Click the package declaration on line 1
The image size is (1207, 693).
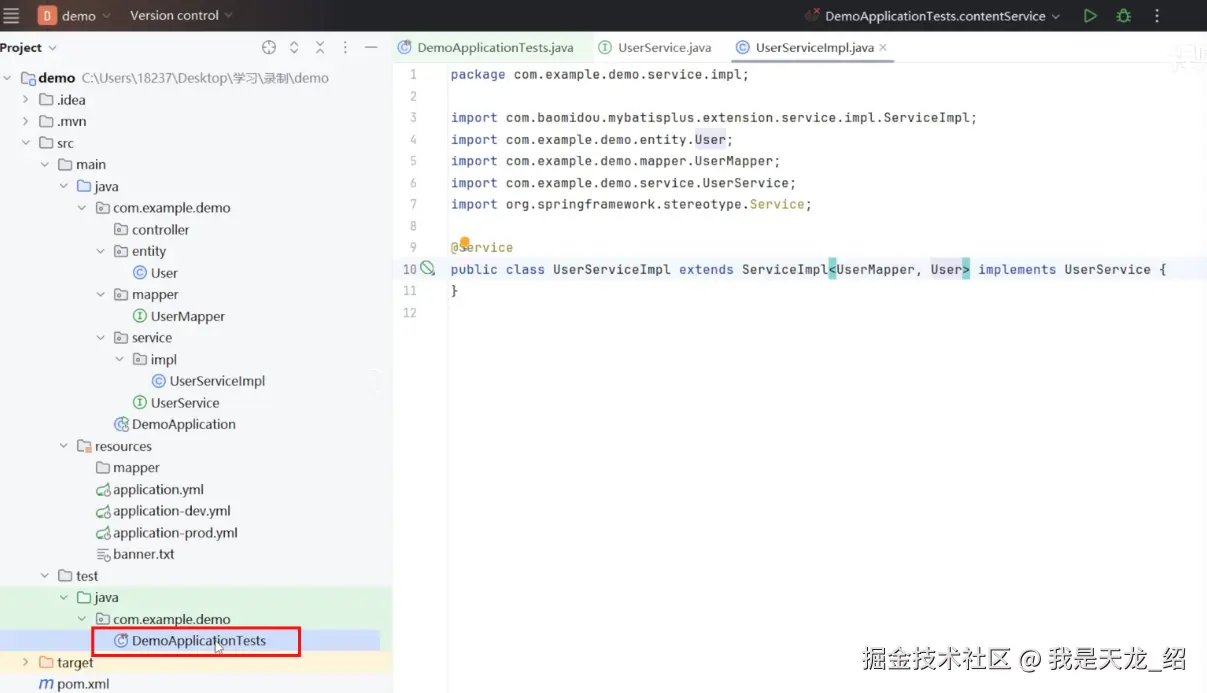[x=599, y=75]
